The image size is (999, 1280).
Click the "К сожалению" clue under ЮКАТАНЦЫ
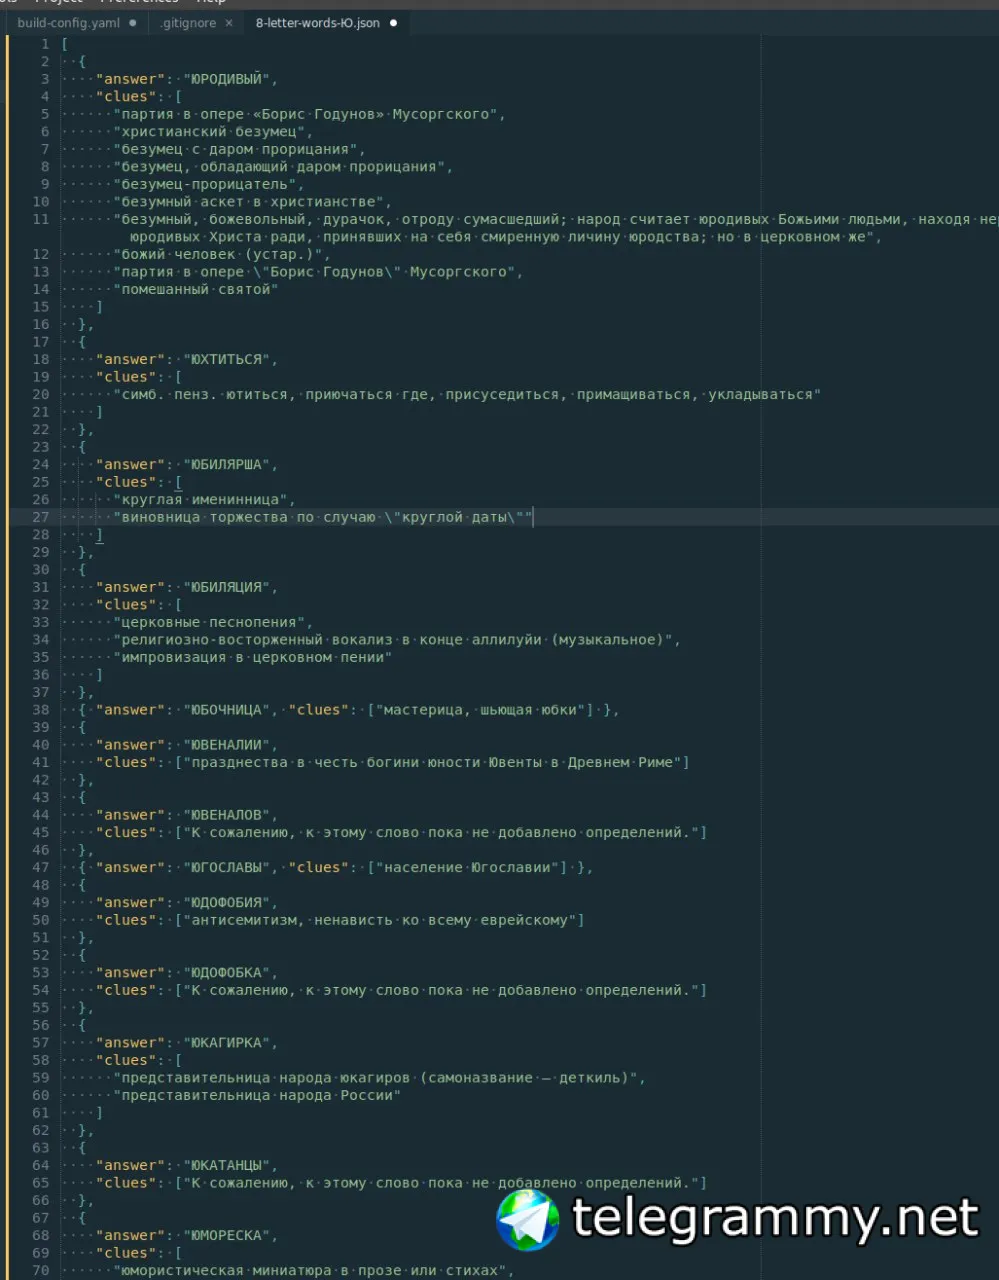click(x=441, y=1183)
